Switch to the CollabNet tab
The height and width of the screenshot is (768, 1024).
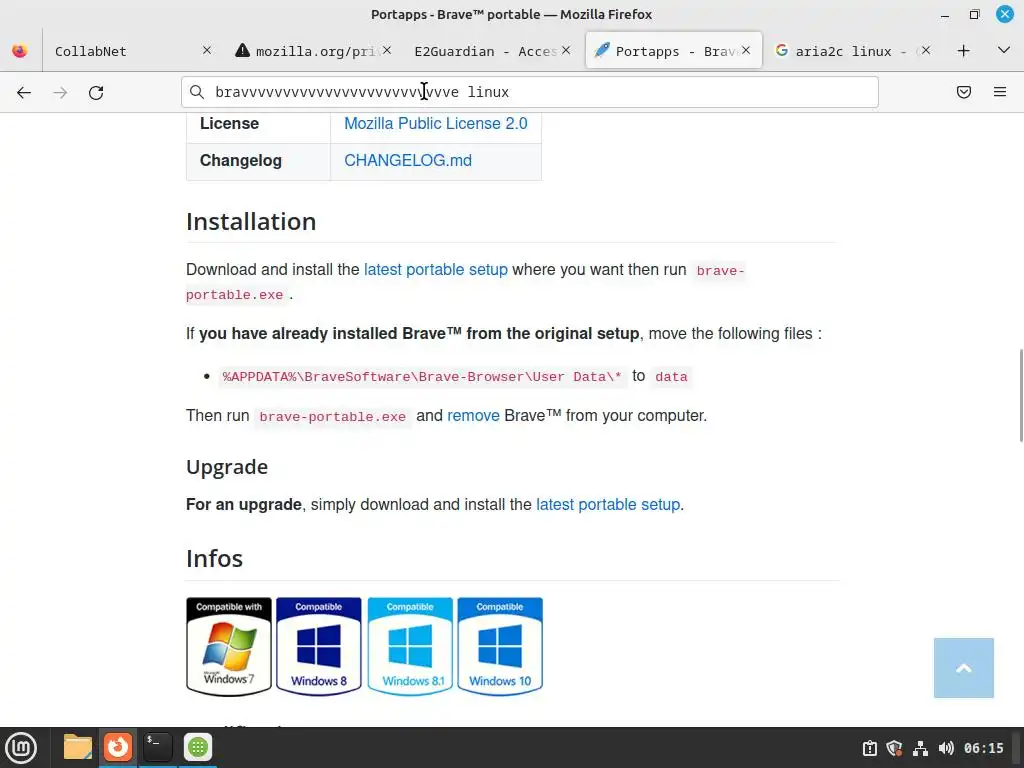[131, 50]
